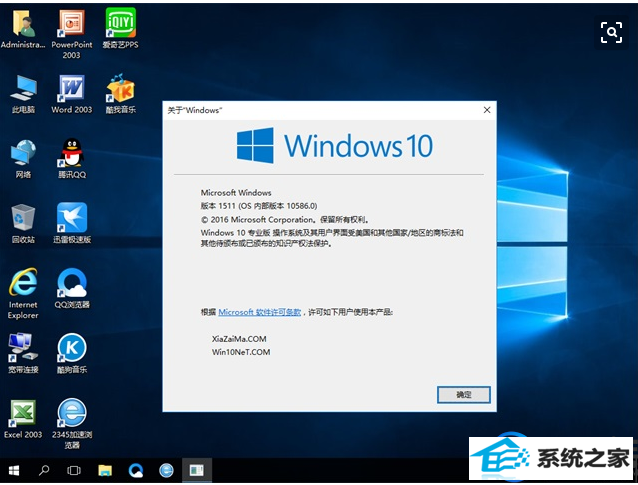This screenshot has height=485, width=638.
Task: Click the image zoom search overlay icon
Action: 611,33
